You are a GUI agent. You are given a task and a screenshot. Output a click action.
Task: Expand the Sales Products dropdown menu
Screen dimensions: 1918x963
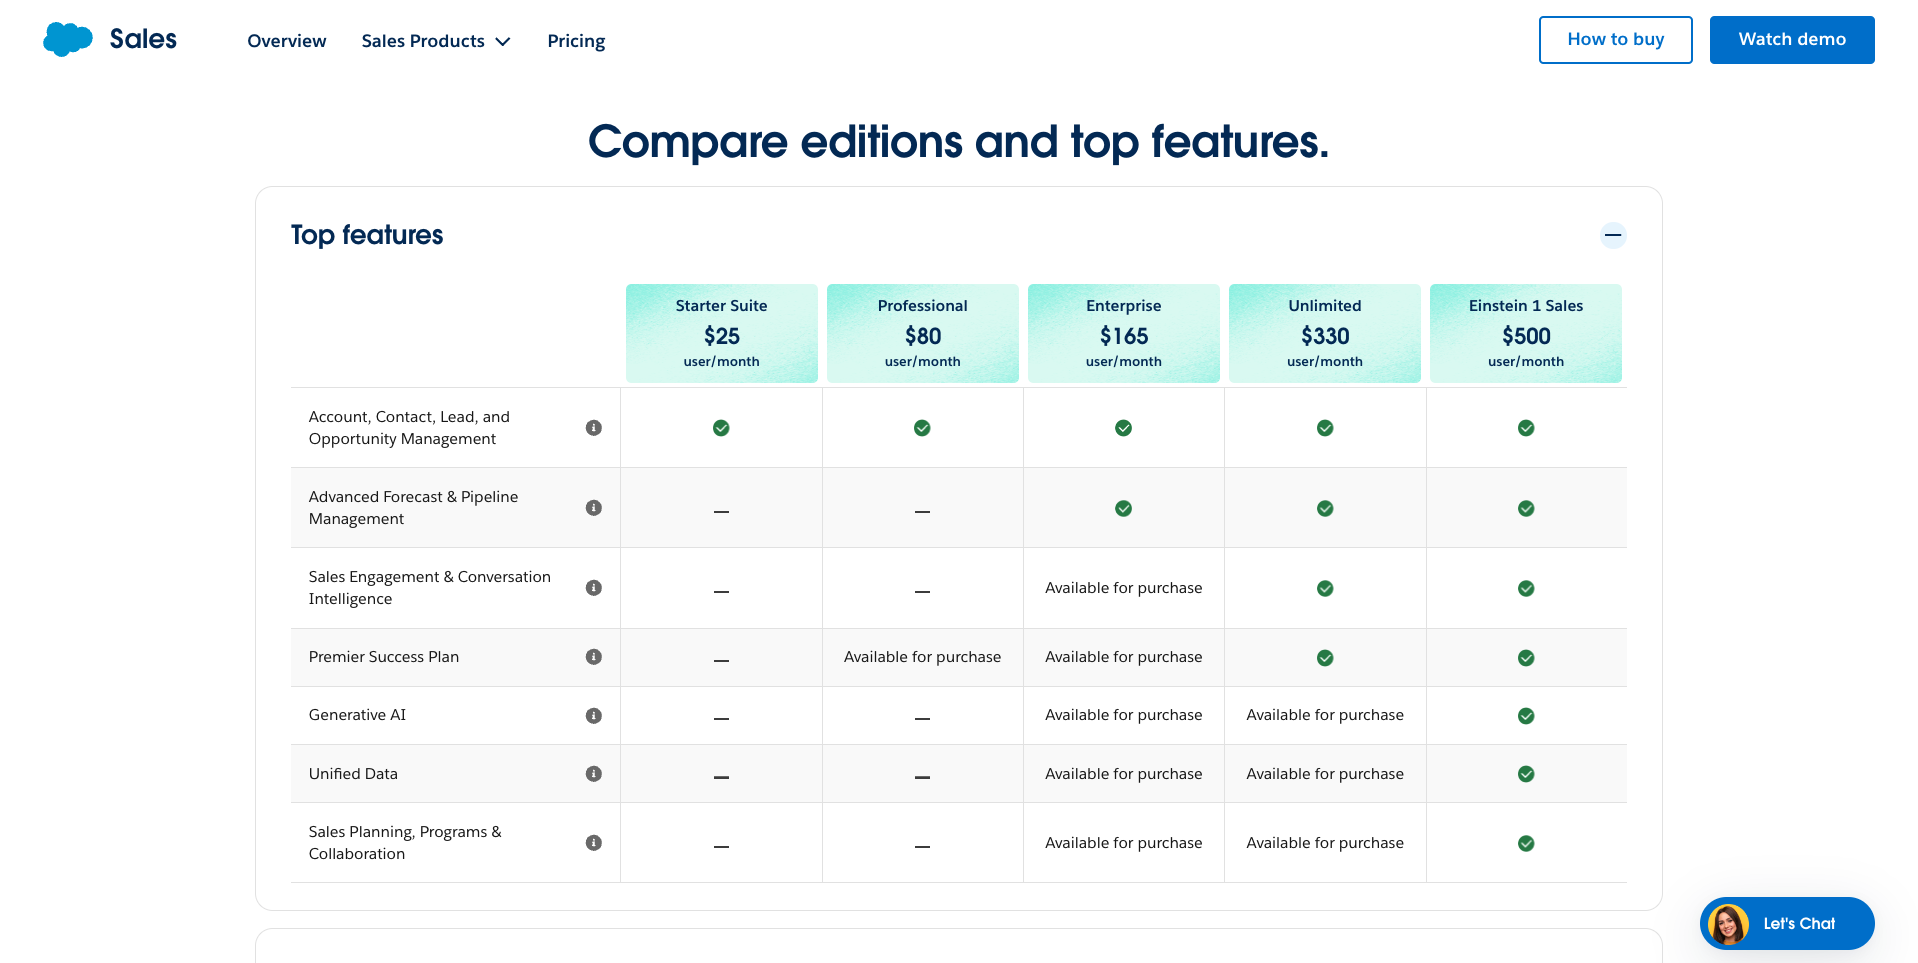click(436, 41)
